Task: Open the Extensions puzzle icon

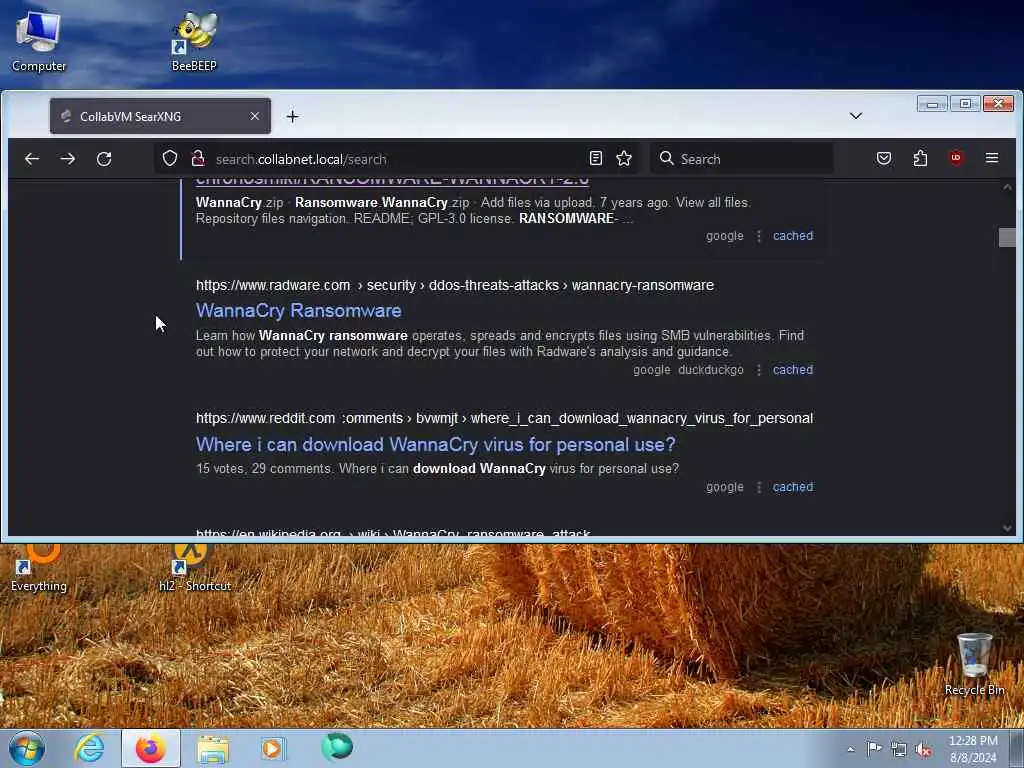Action: pos(920,158)
